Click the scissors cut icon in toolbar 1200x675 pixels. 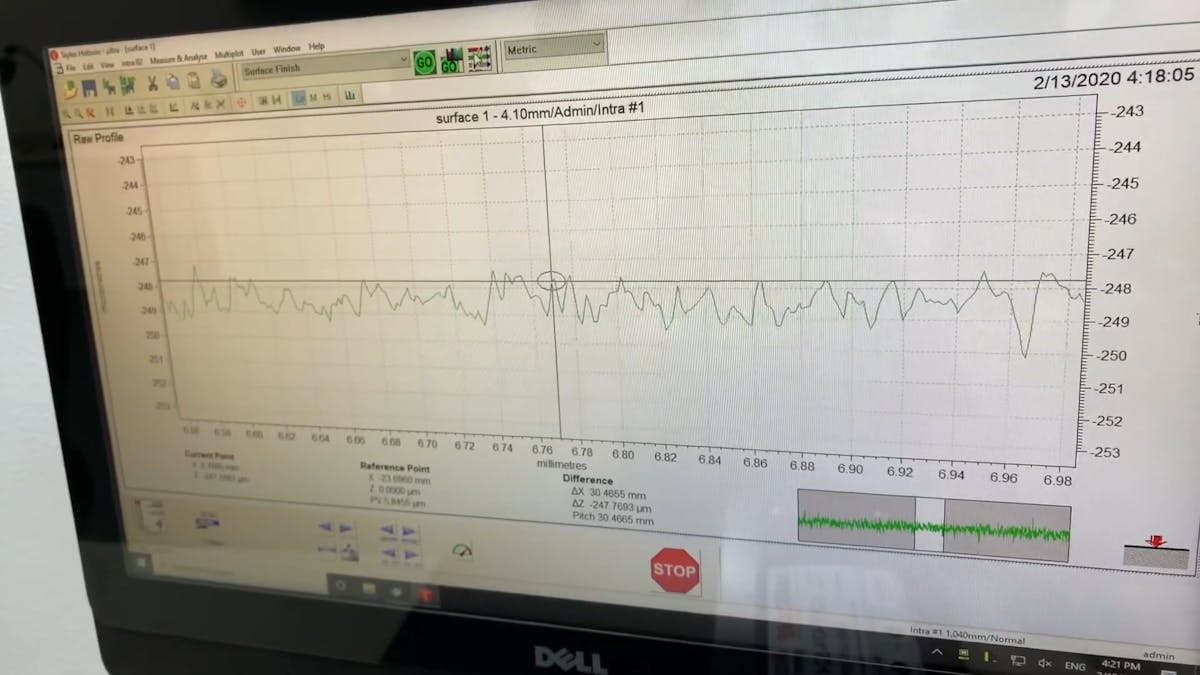(151, 84)
